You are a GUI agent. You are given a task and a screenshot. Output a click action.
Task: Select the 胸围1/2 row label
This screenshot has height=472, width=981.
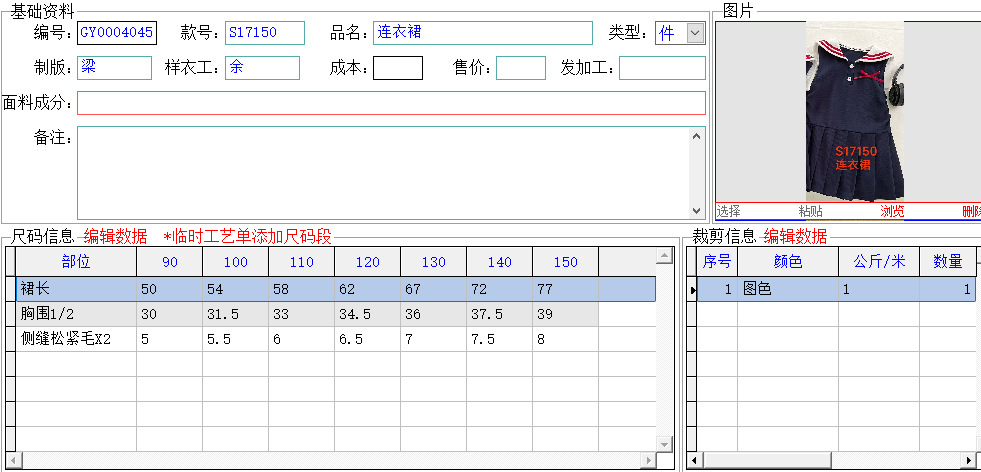[x=76, y=314]
